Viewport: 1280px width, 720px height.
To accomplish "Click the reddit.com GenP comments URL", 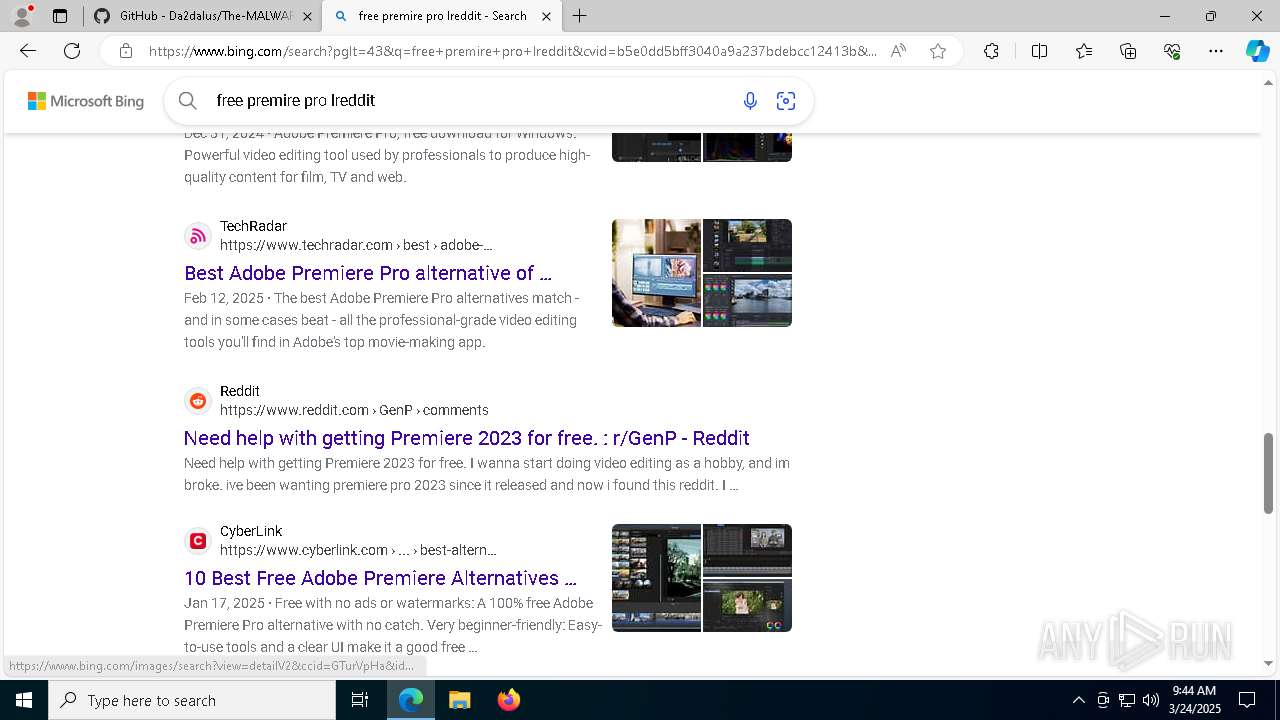I will [354, 410].
